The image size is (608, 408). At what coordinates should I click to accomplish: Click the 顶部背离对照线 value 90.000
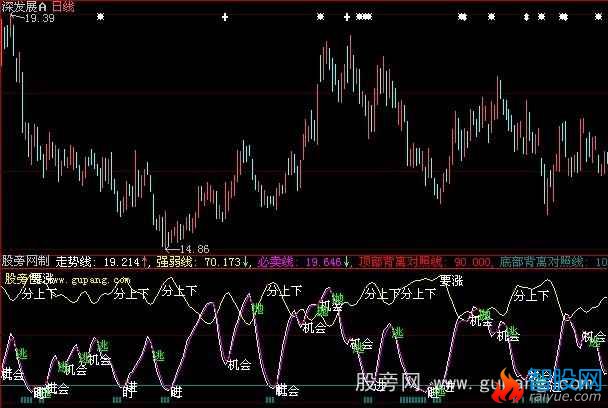click(472, 262)
